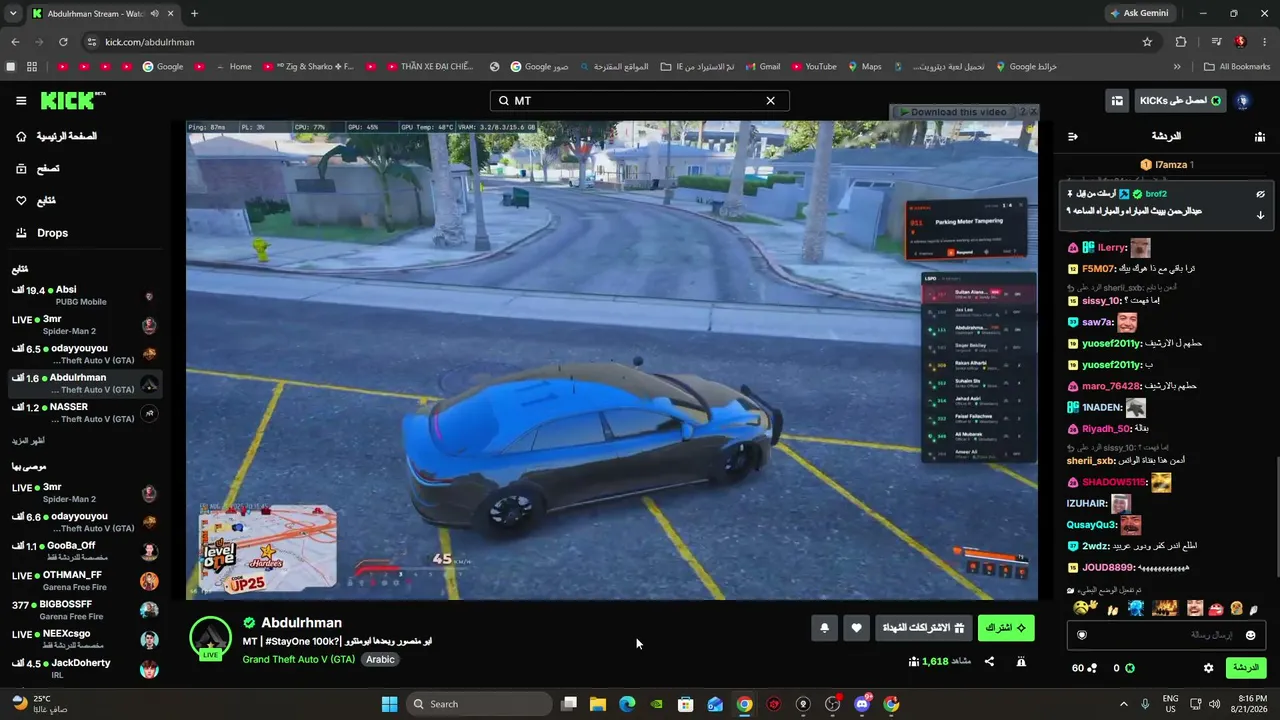Image resolution: width=1280 pixels, height=720 pixels.
Task: Open the All Bookmarks folder
Action: tap(1238, 67)
